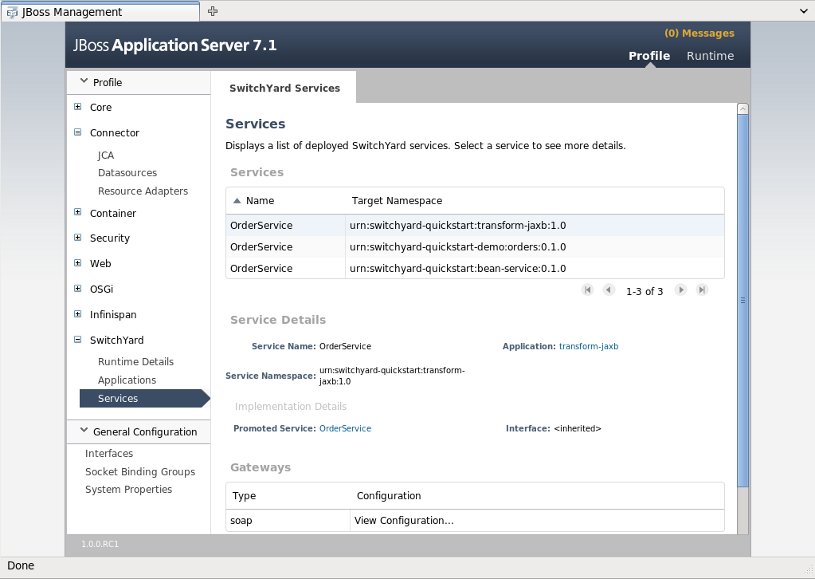
Task: Expand the Core tree node
Action: click(77, 107)
